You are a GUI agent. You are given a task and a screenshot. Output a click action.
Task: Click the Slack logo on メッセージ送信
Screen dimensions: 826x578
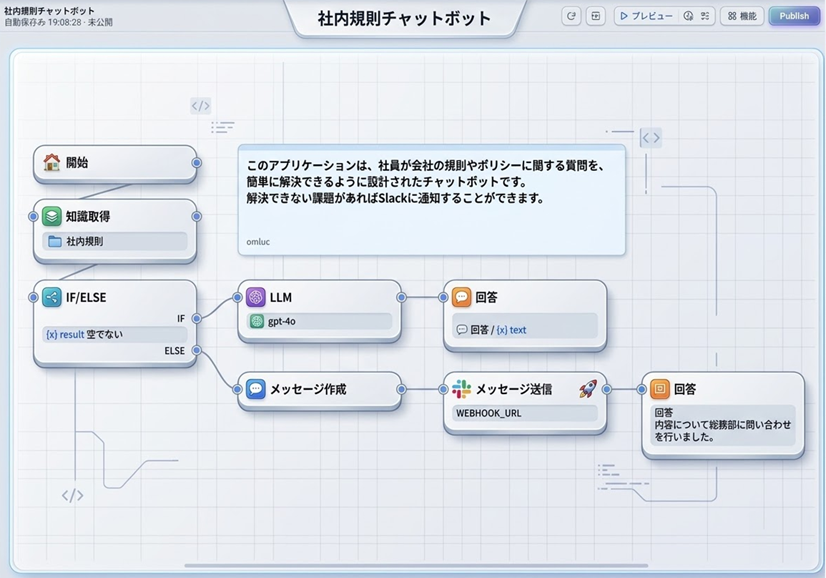[461, 389]
